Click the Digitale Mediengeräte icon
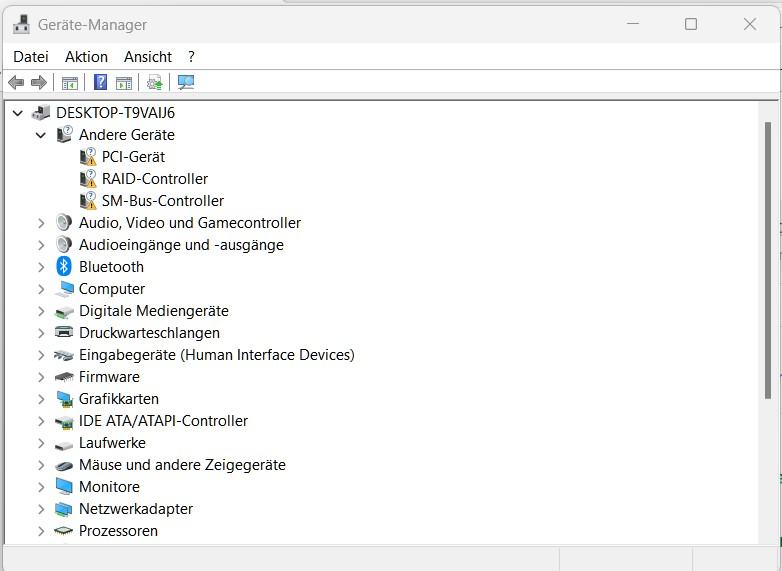This screenshot has width=782, height=571. pyautogui.click(x=64, y=312)
